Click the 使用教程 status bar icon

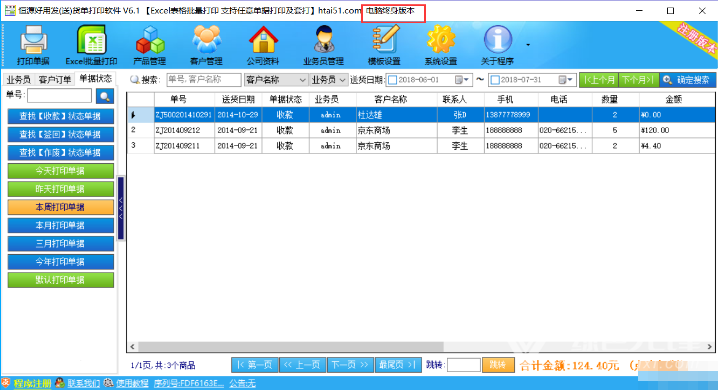(108, 383)
